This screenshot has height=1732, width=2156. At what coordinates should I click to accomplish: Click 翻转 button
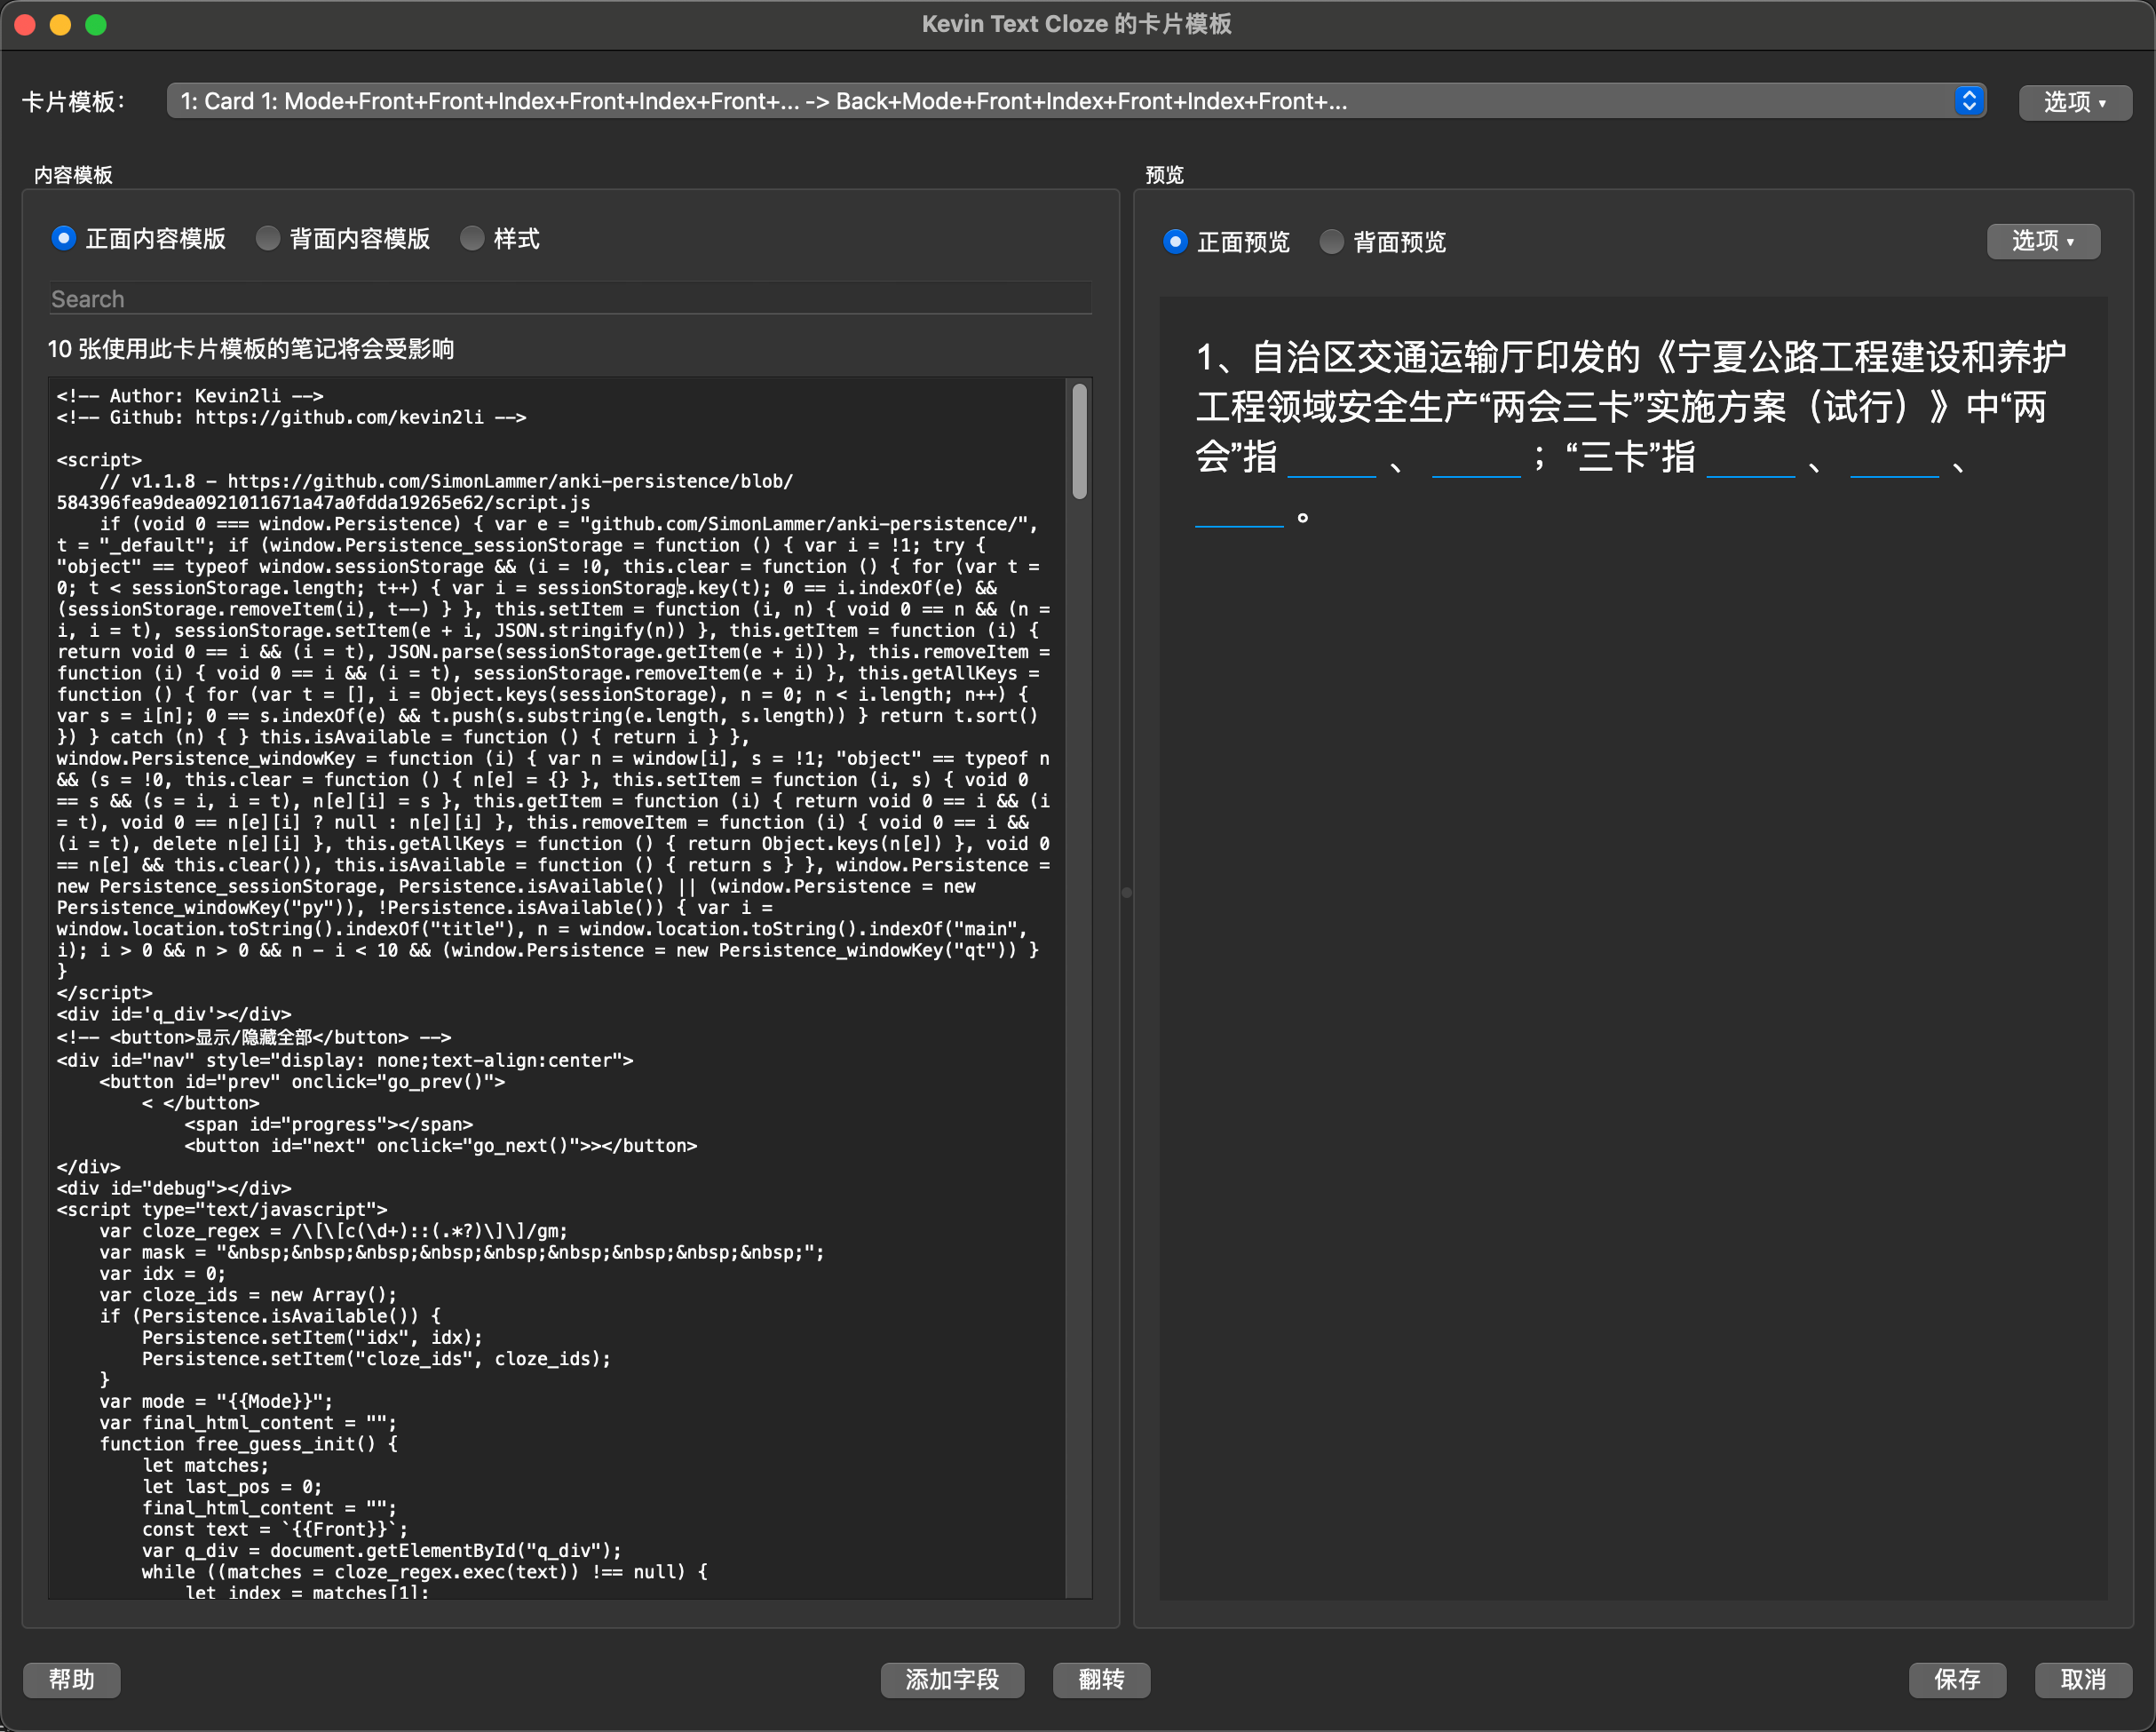tap(1101, 1679)
